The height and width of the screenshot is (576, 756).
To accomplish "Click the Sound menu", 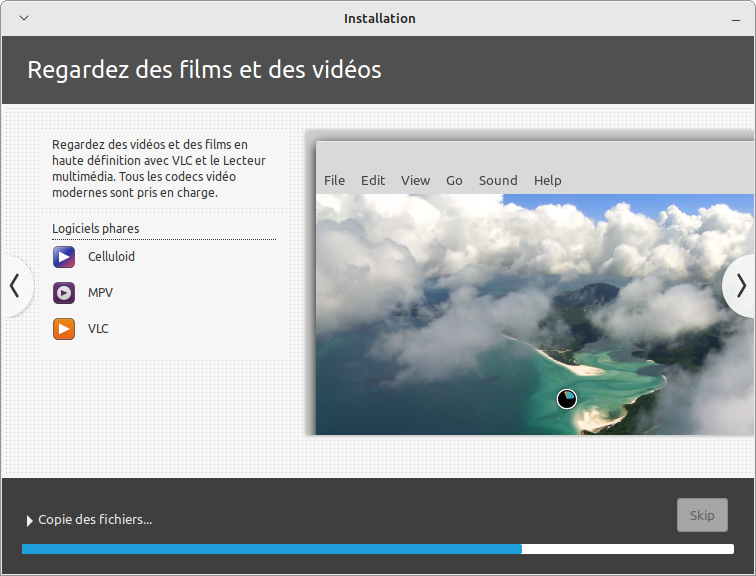I will [498, 180].
